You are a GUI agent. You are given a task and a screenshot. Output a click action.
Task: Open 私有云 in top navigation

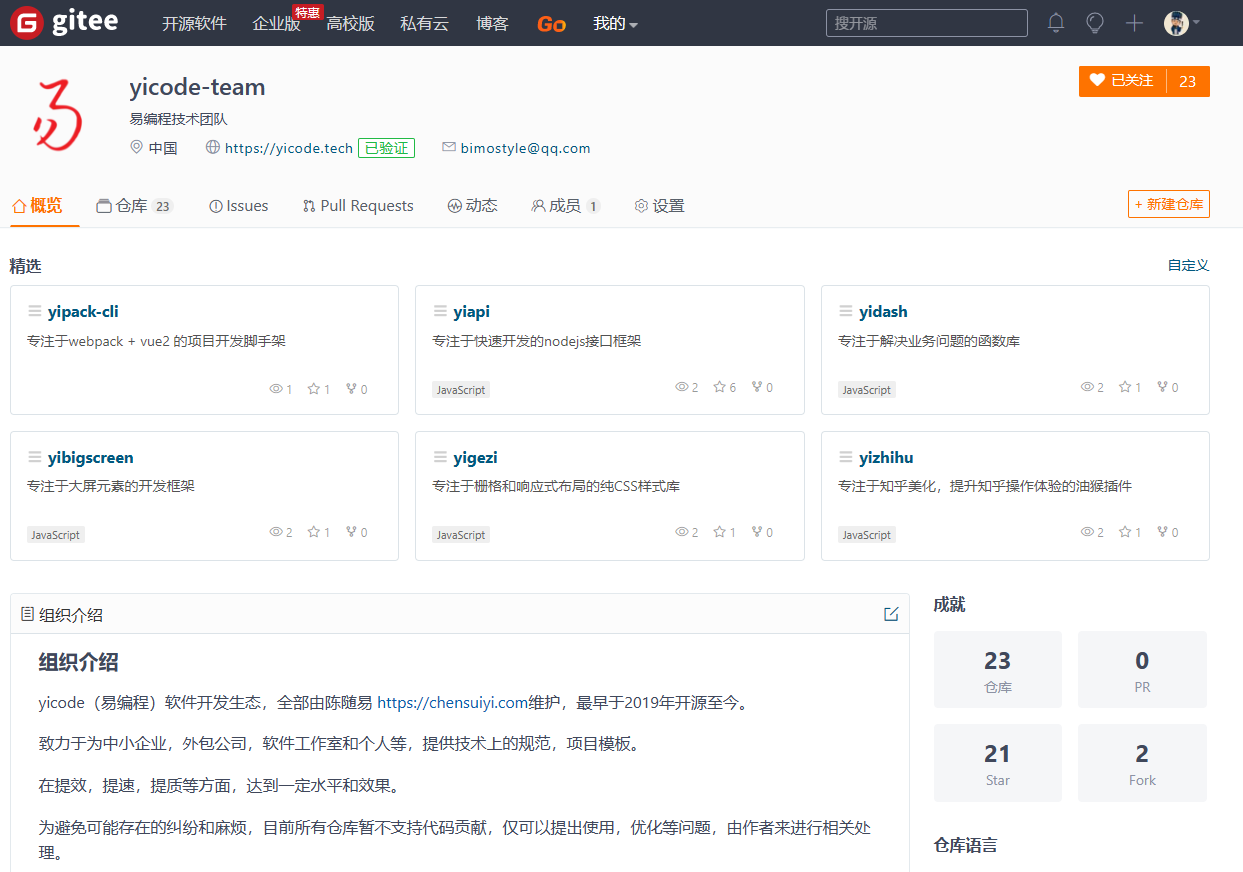pos(424,23)
